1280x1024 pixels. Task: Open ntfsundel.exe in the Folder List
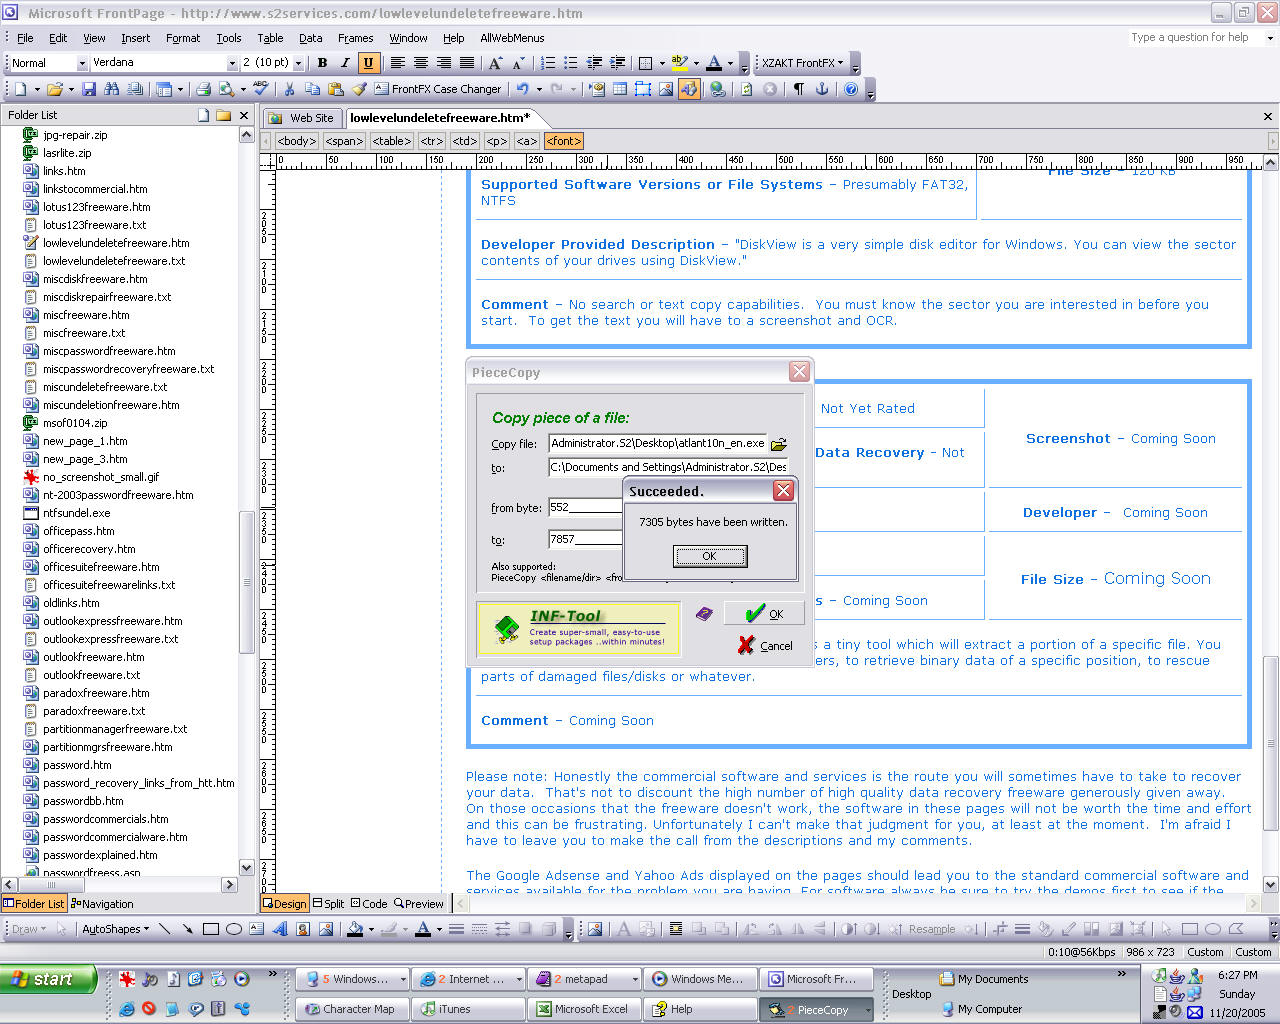point(76,513)
